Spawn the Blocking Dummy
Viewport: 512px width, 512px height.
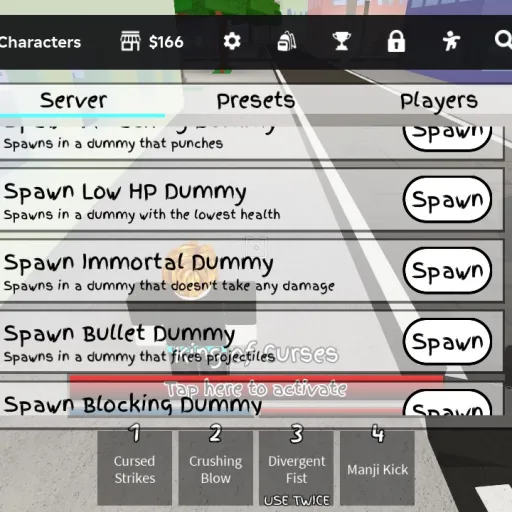447,404
